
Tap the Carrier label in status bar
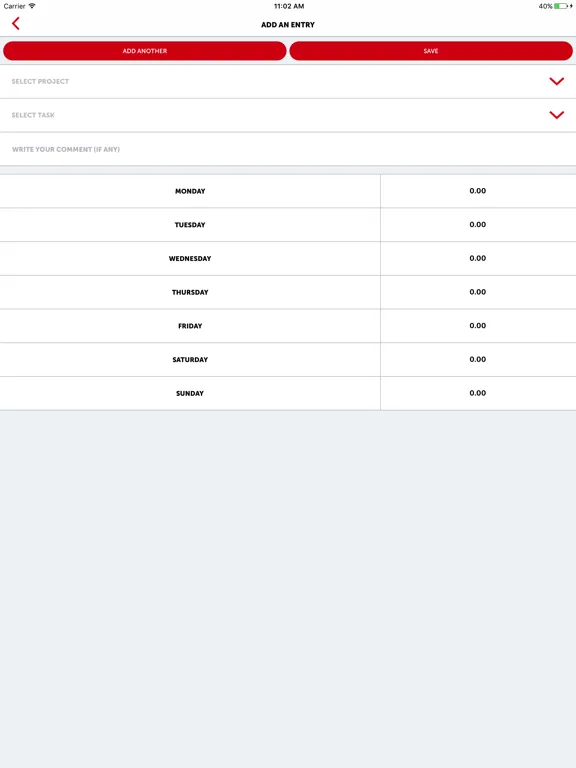point(14,6)
